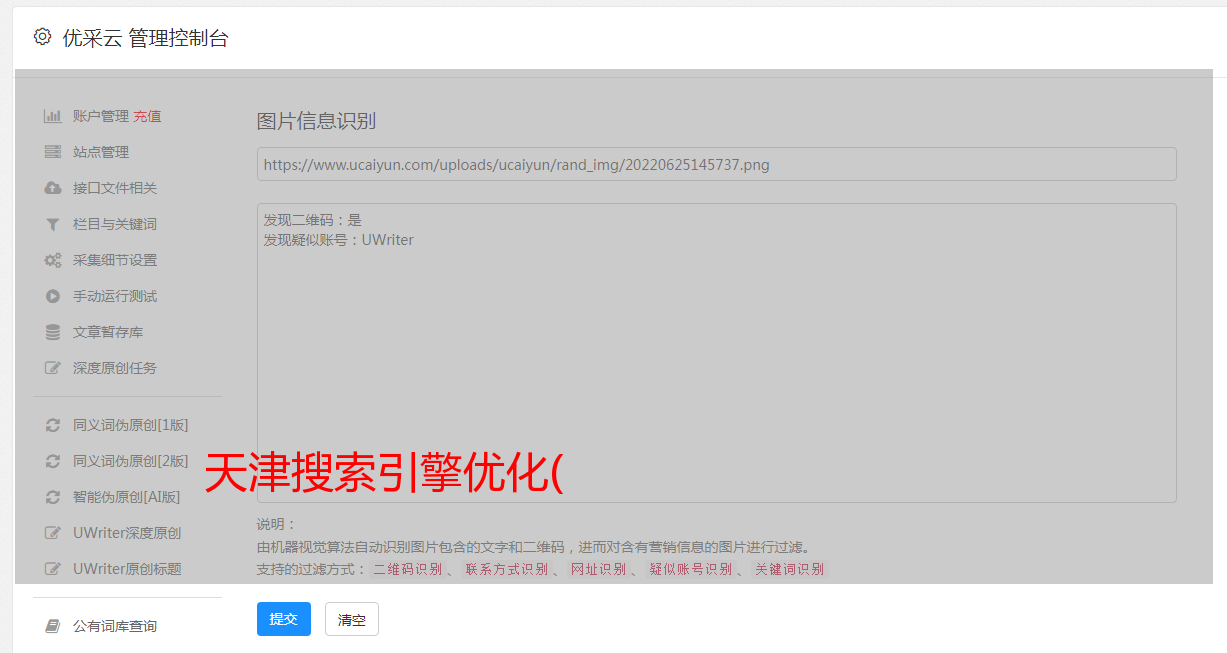Select 深度原创任务 entry
Image resolution: width=1227 pixels, height=653 pixels.
[115, 368]
